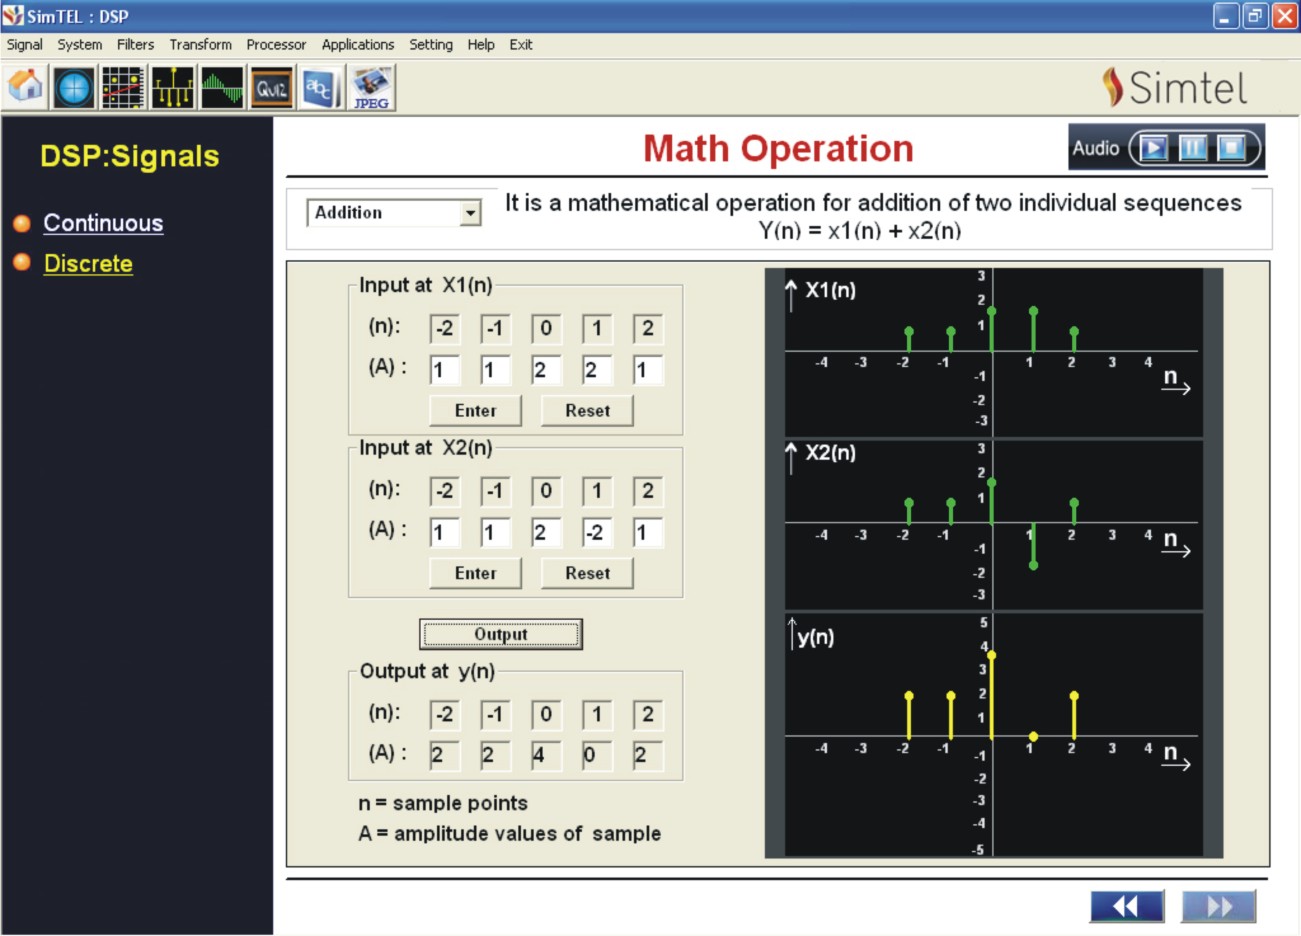Restore the SimTEL window size
This screenshot has width=1301, height=936.
tap(1255, 16)
